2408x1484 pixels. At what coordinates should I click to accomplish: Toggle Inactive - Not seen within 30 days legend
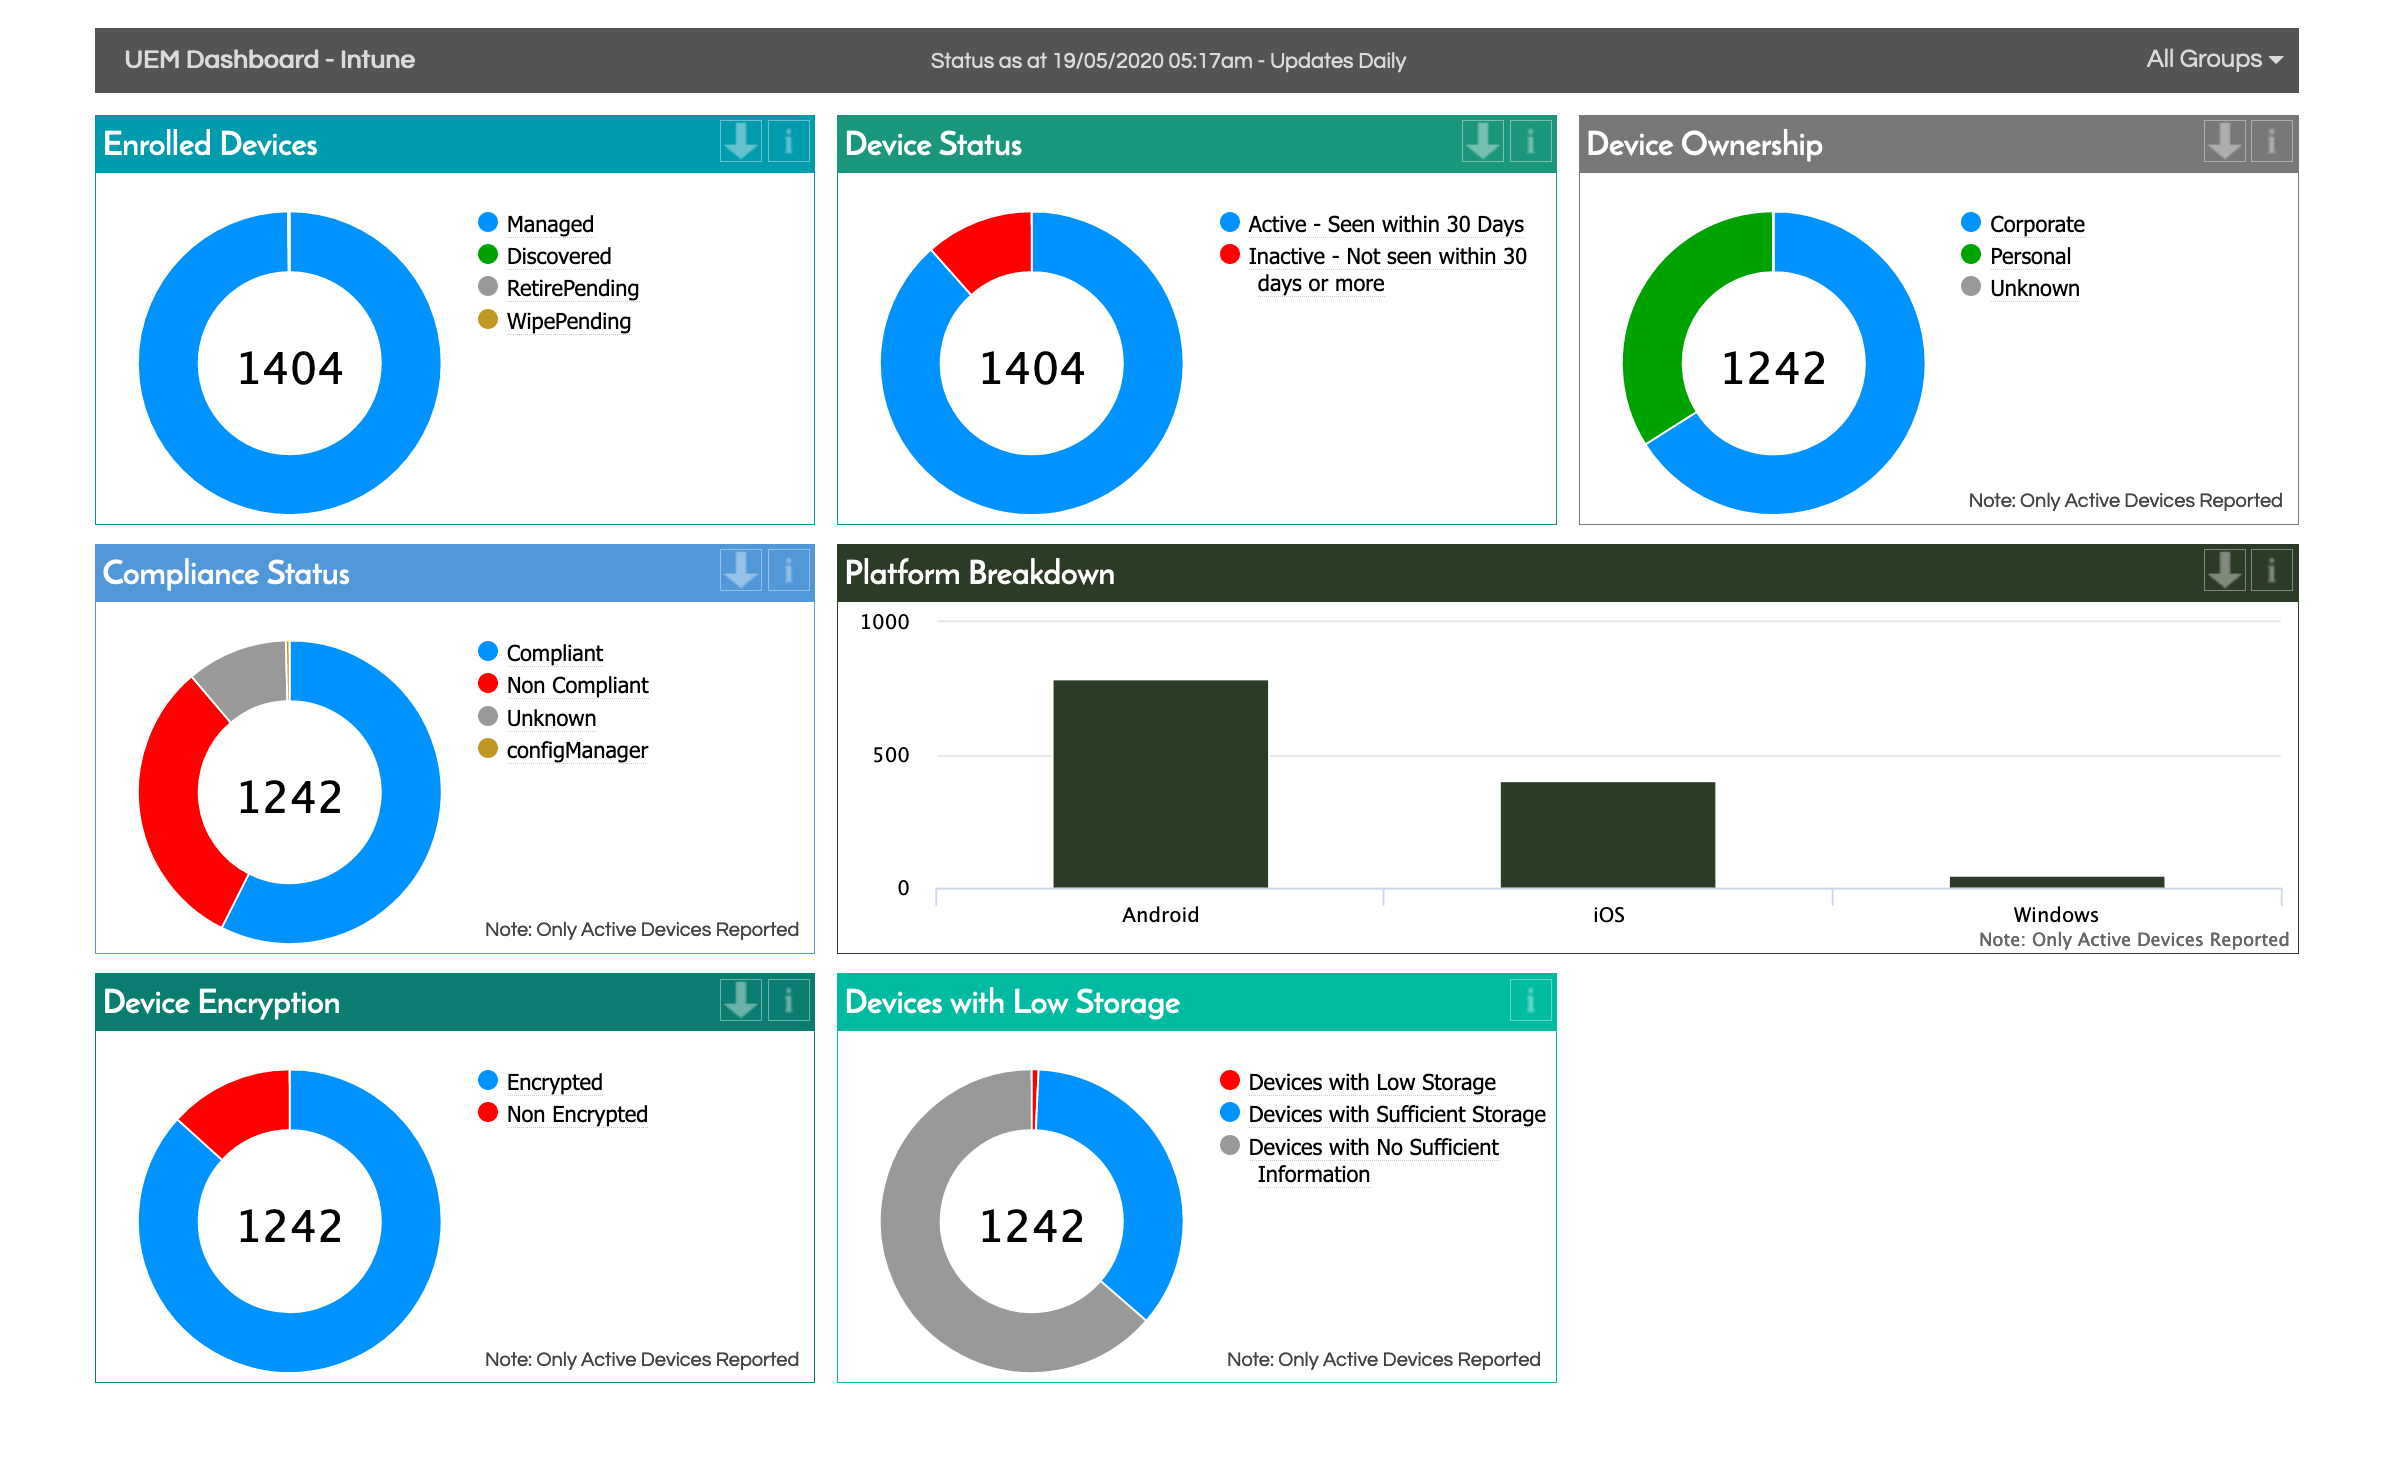click(x=1374, y=269)
